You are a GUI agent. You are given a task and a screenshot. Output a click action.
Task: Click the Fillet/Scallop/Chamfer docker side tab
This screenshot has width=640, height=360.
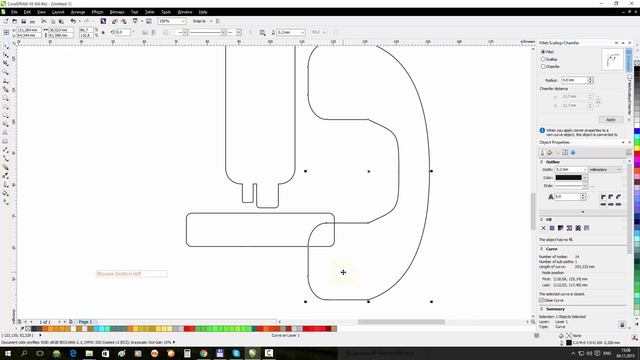point(629,95)
